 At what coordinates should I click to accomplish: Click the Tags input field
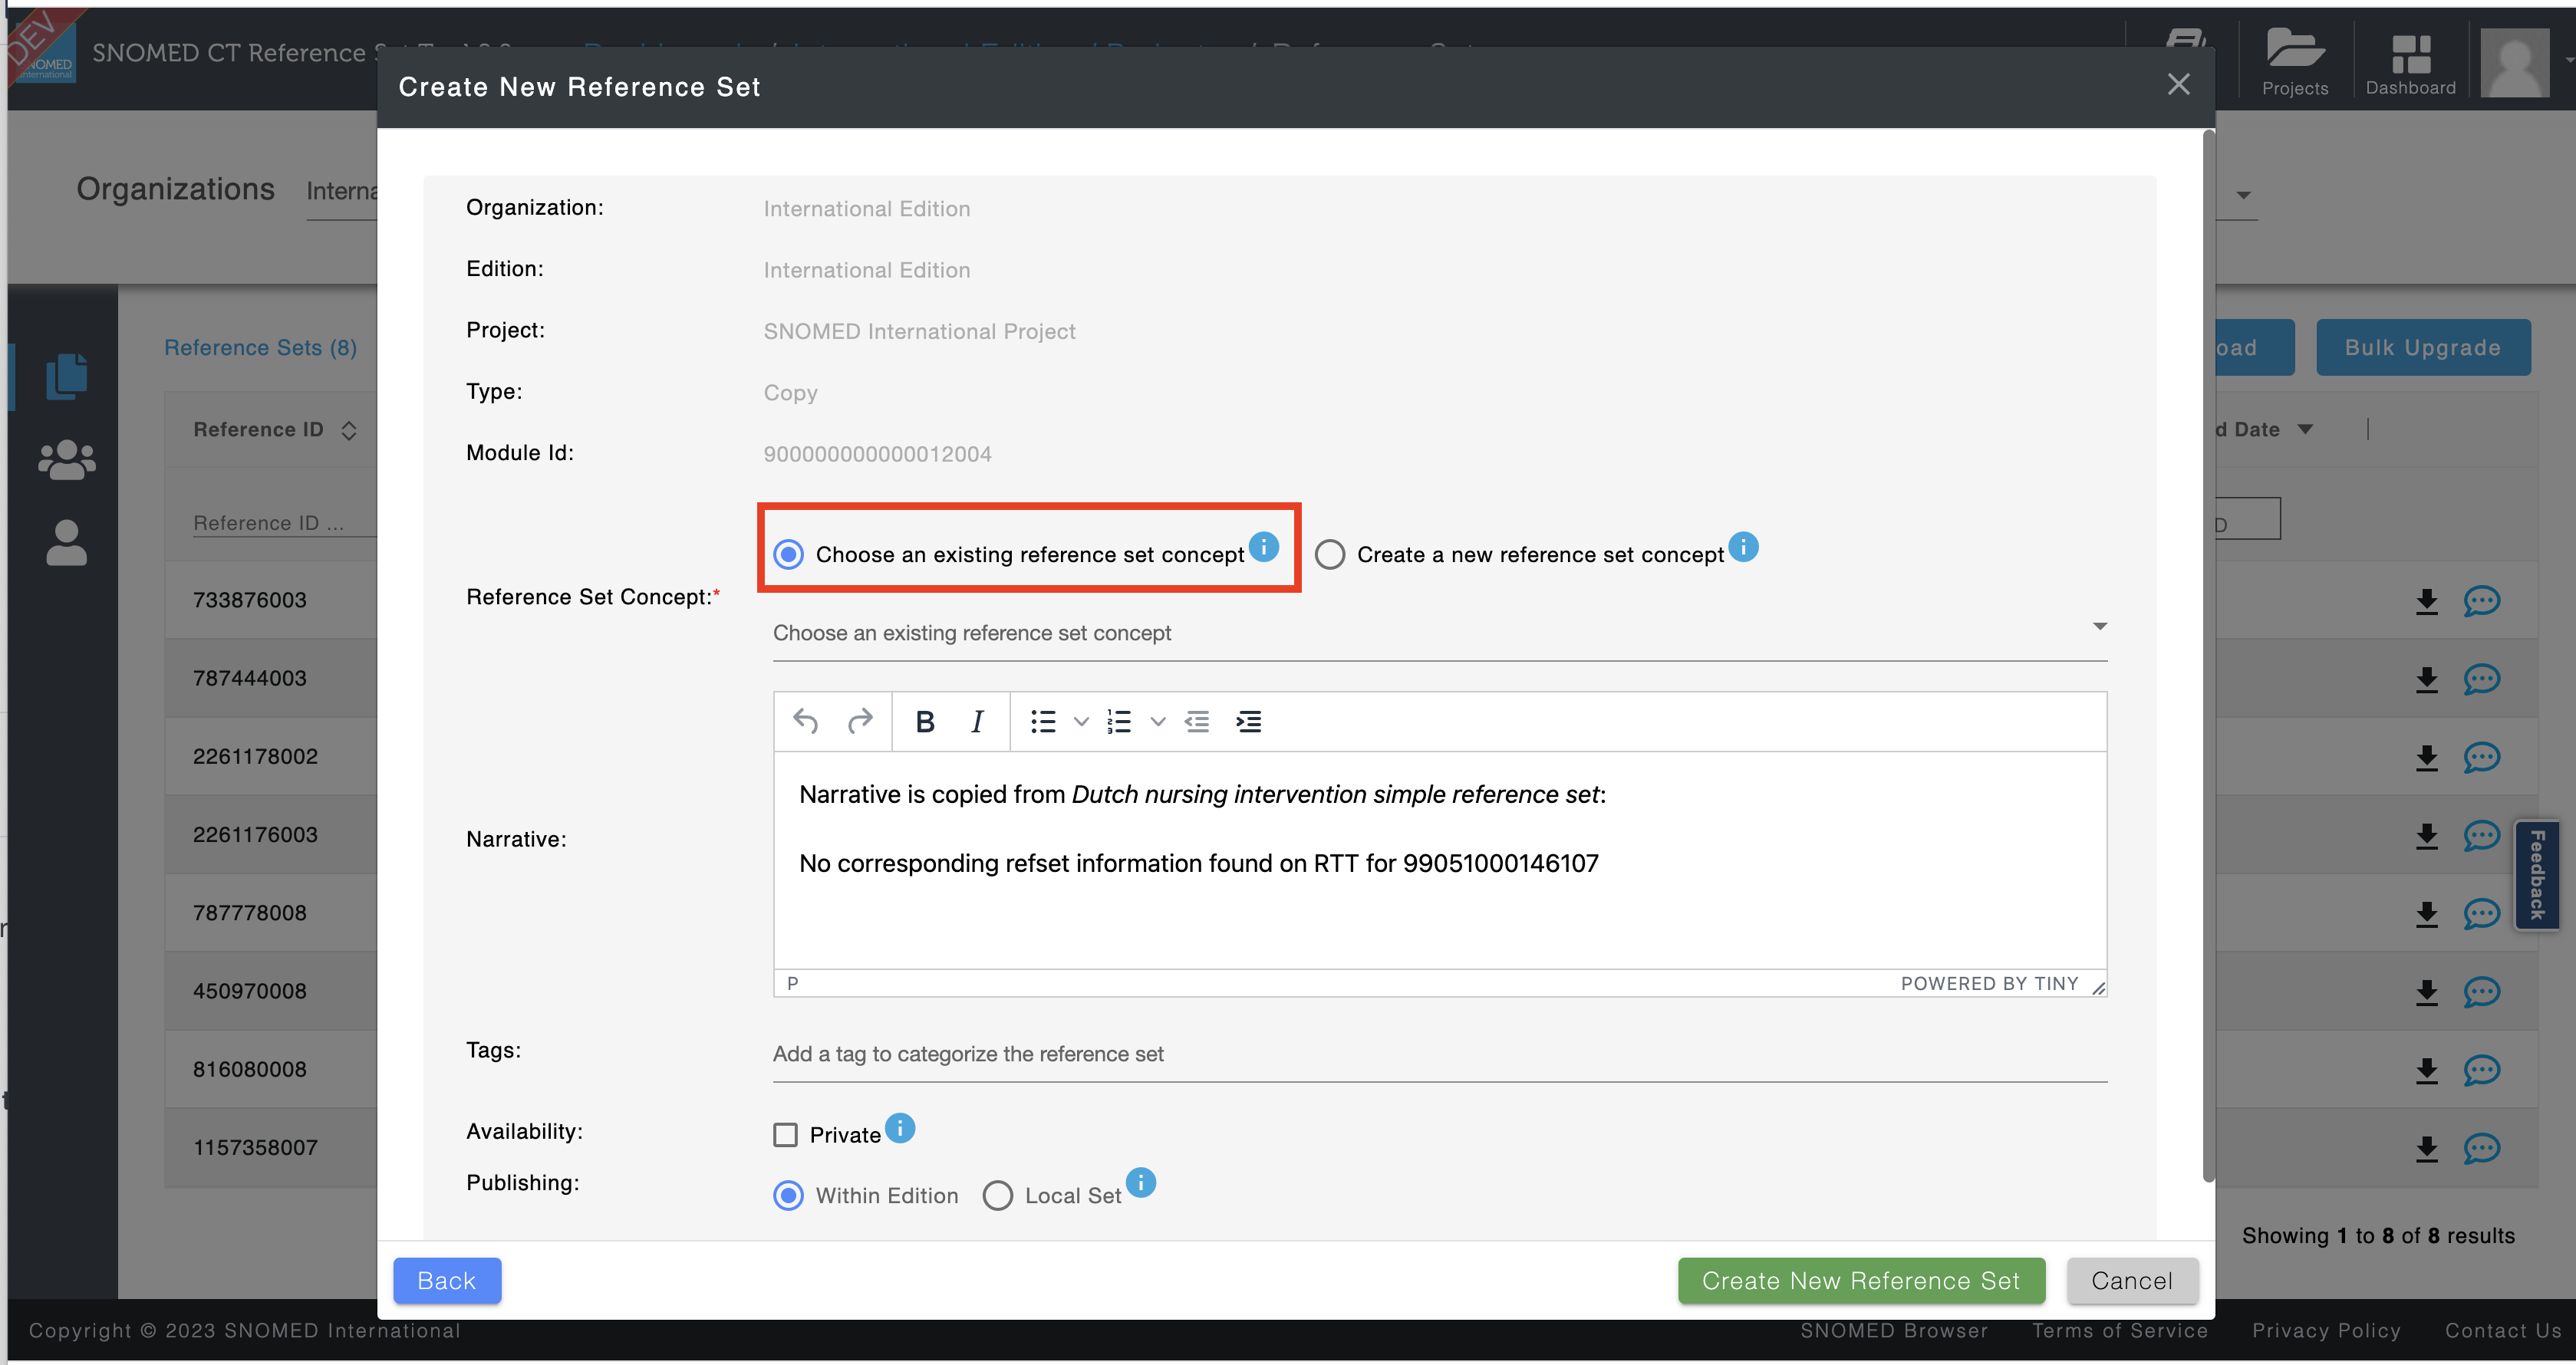tap(1439, 1054)
